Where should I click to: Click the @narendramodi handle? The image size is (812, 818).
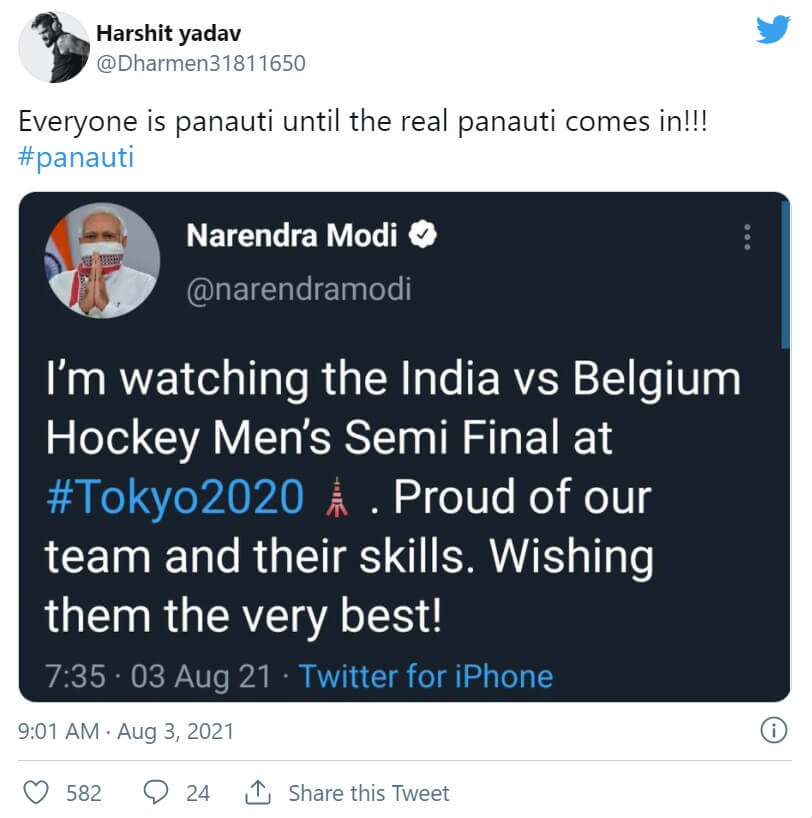[x=298, y=289]
